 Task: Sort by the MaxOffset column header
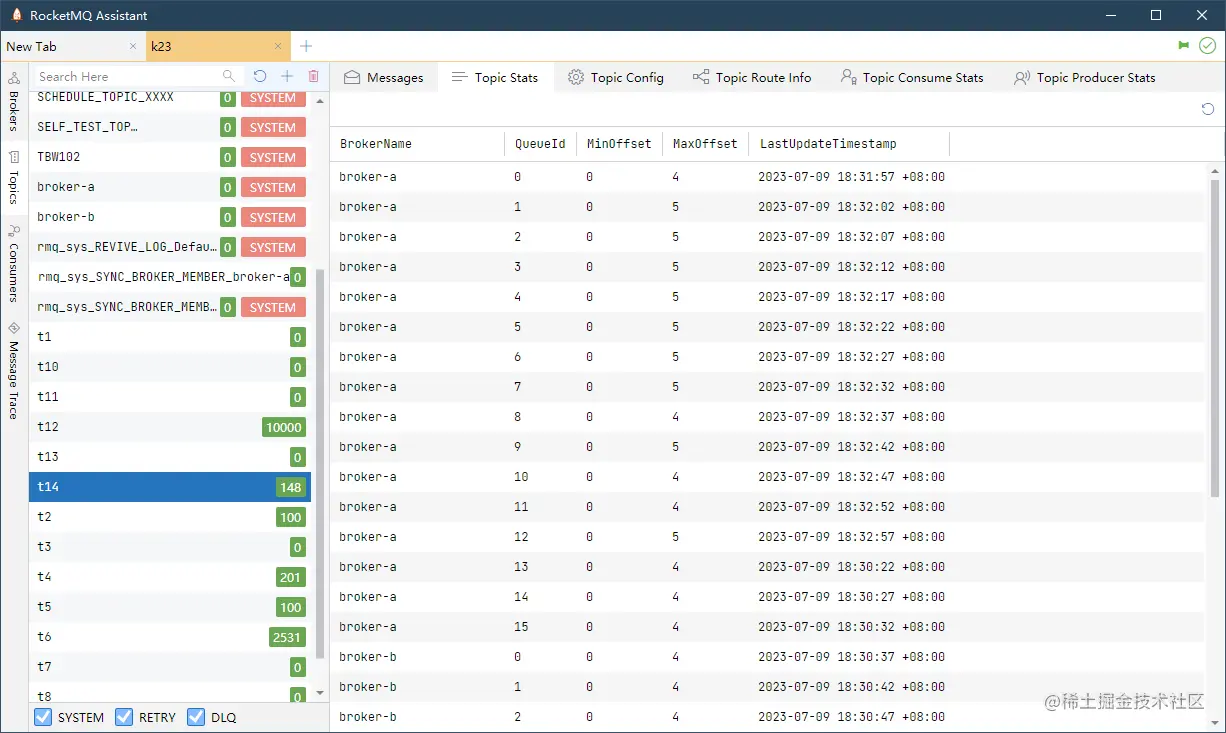click(x=705, y=144)
